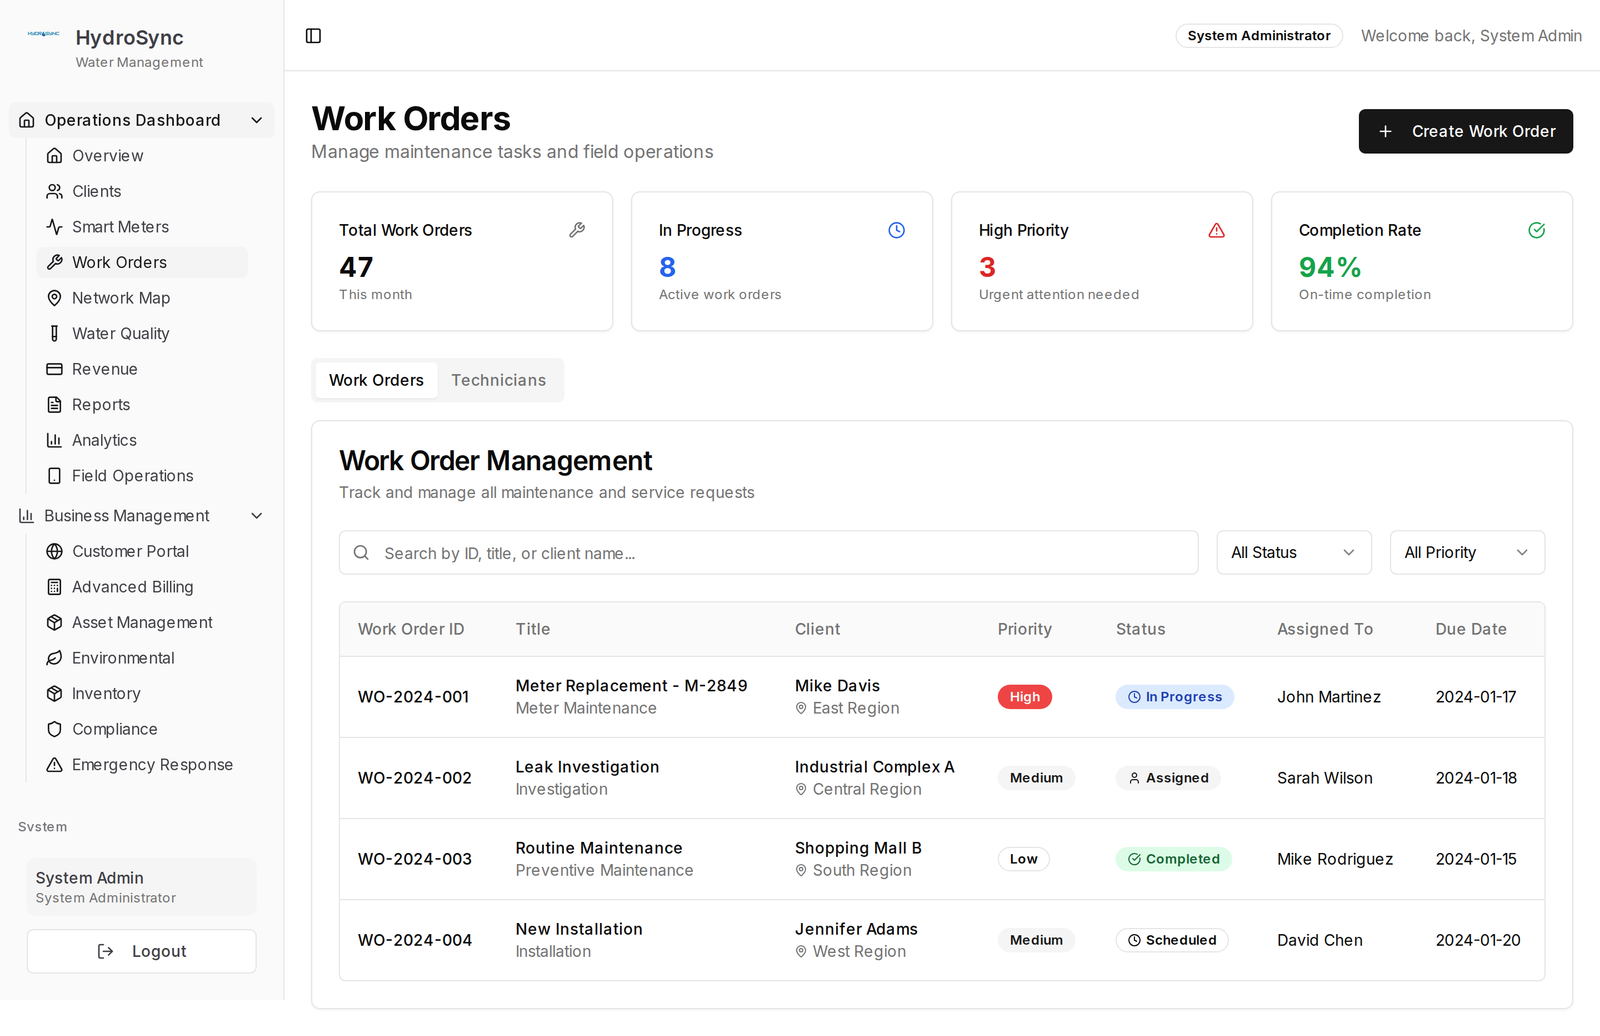Image resolution: width=1600 pixels, height=1036 pixels.
Task: Click the Create Work Order button
Action: point(1465,132)
